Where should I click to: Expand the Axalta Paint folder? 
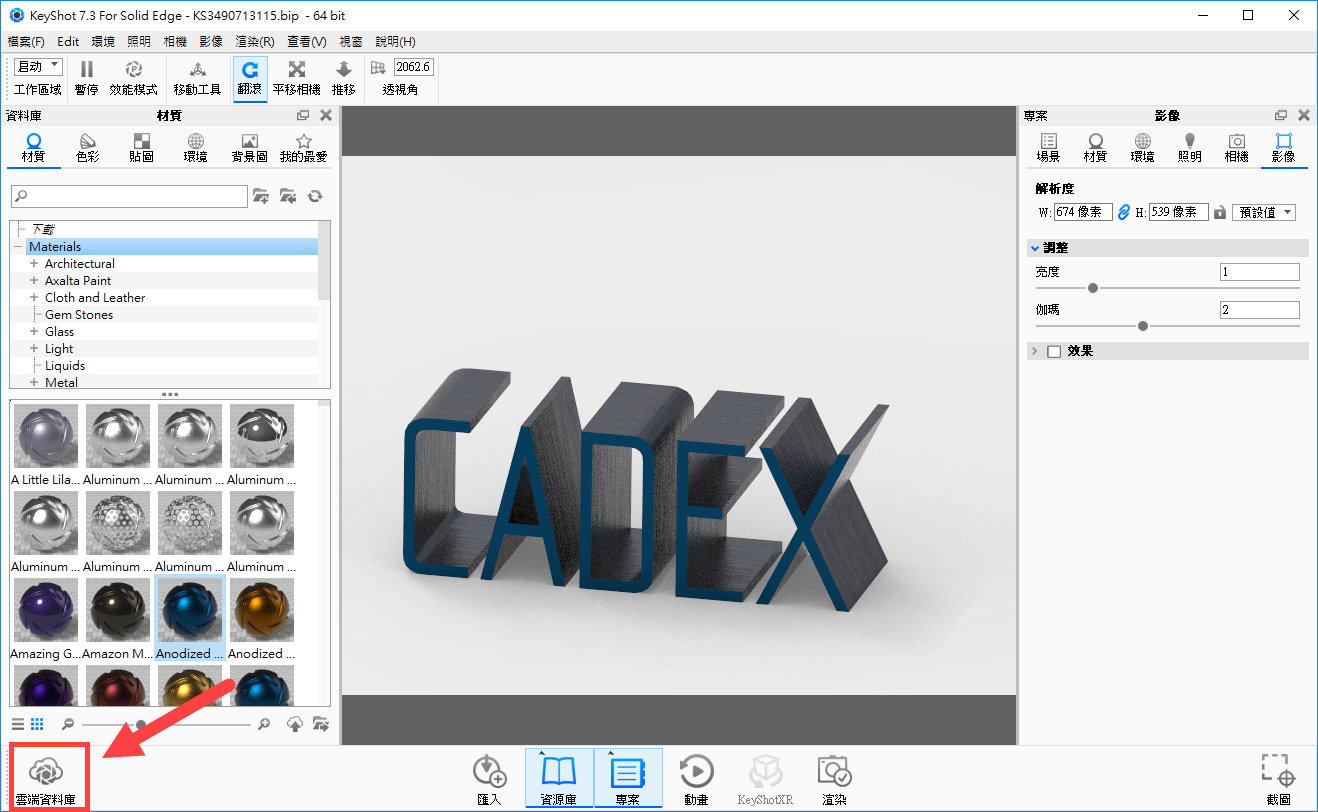click(34, 281)
